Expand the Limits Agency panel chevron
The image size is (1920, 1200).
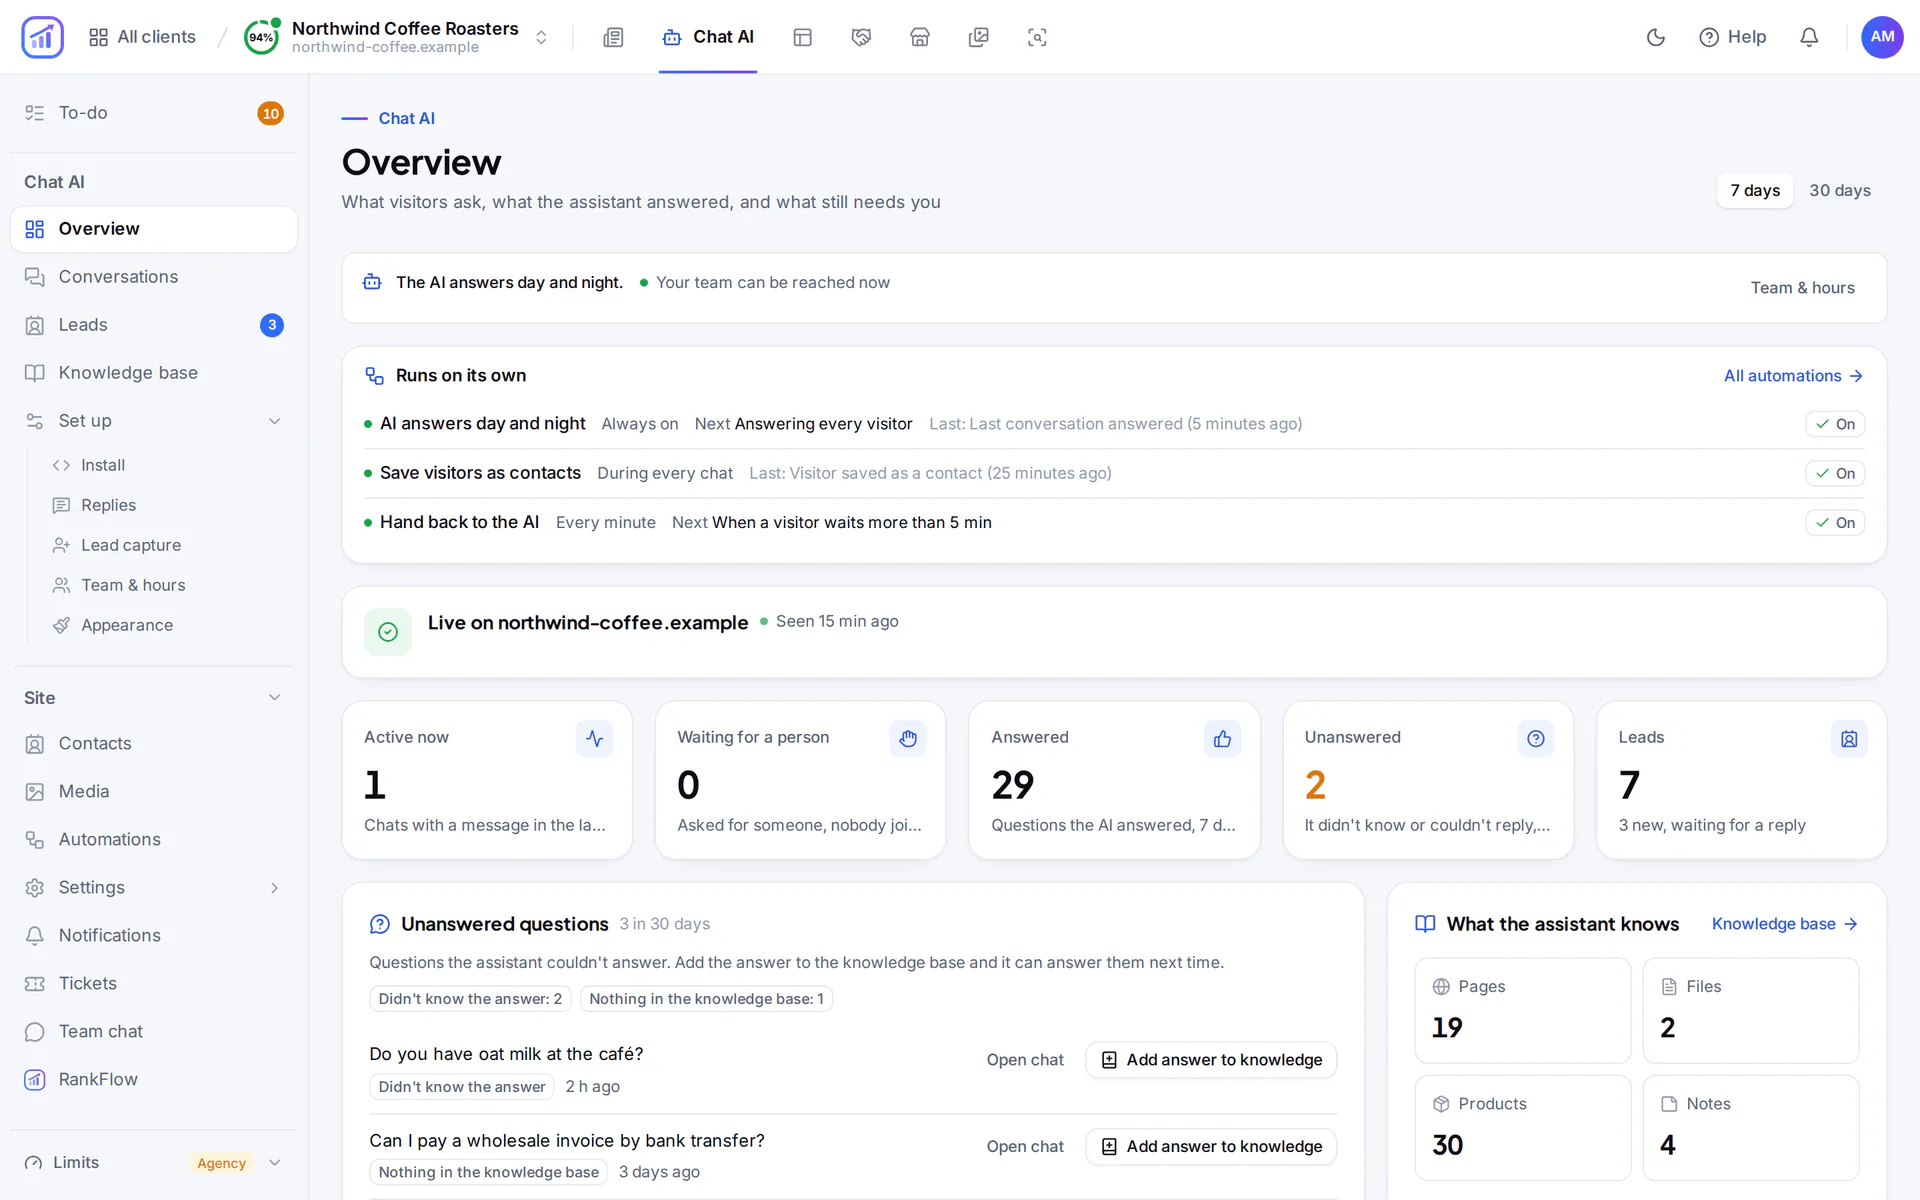click(275, 1163)
